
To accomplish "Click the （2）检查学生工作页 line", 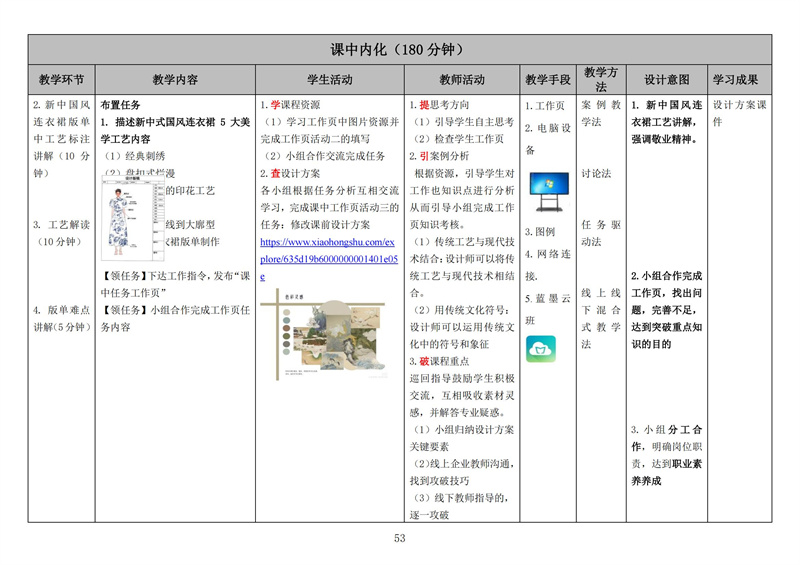I will point(458,139).
